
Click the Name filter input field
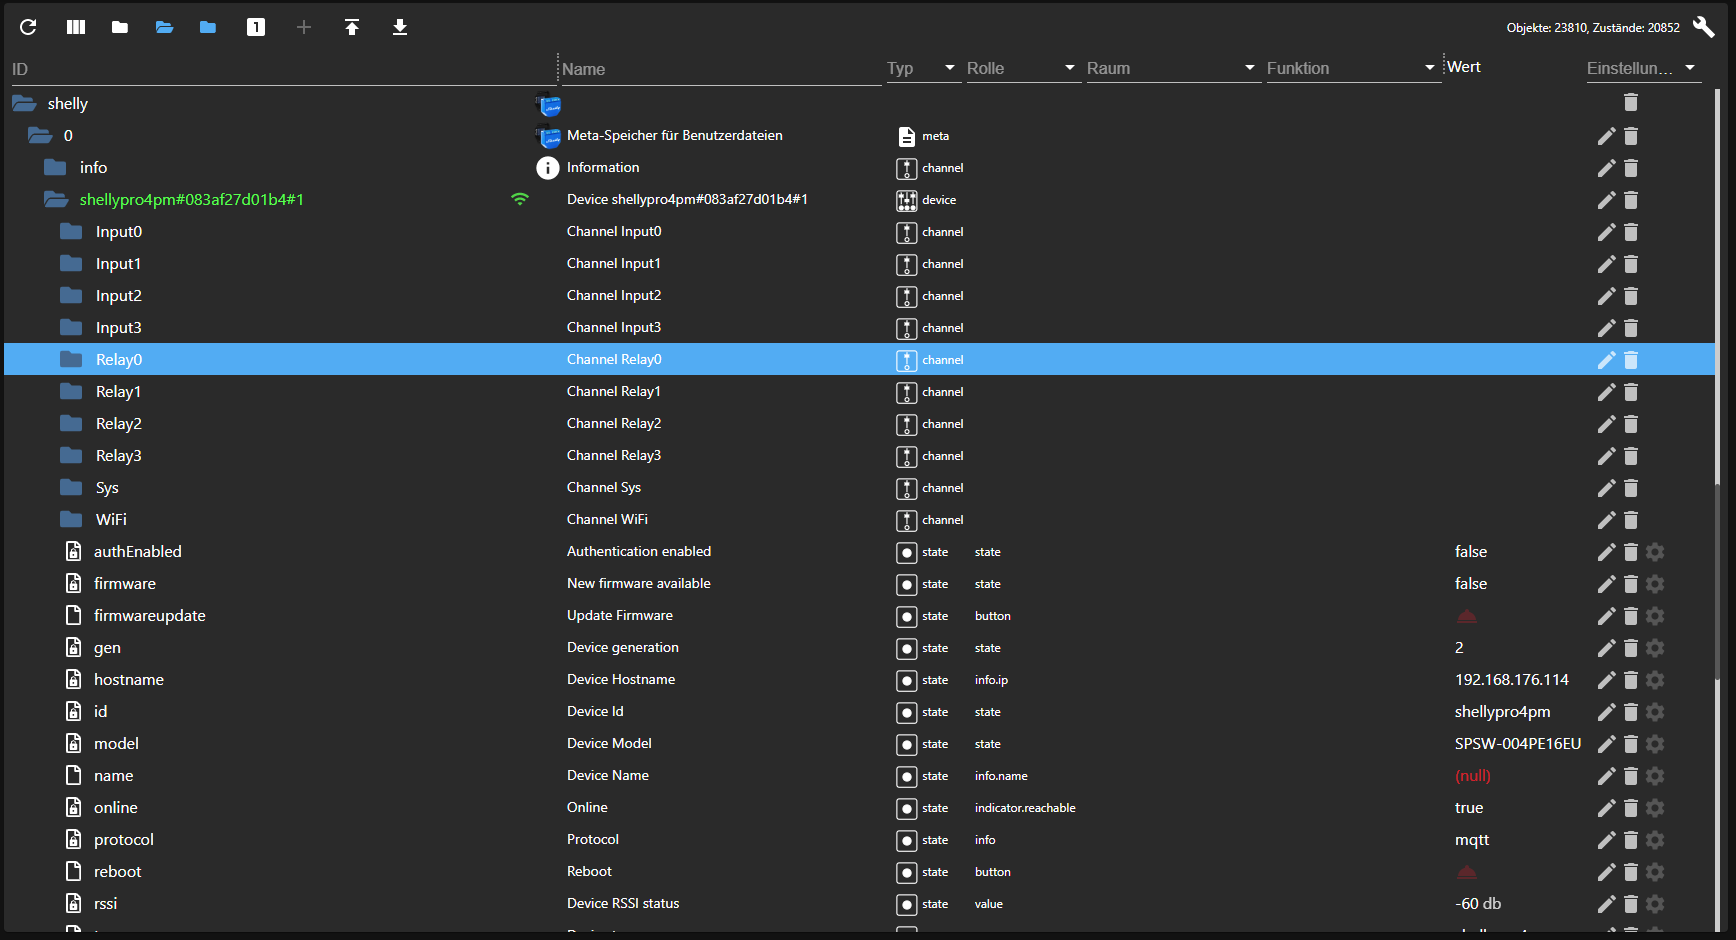(x=720, y=69)
